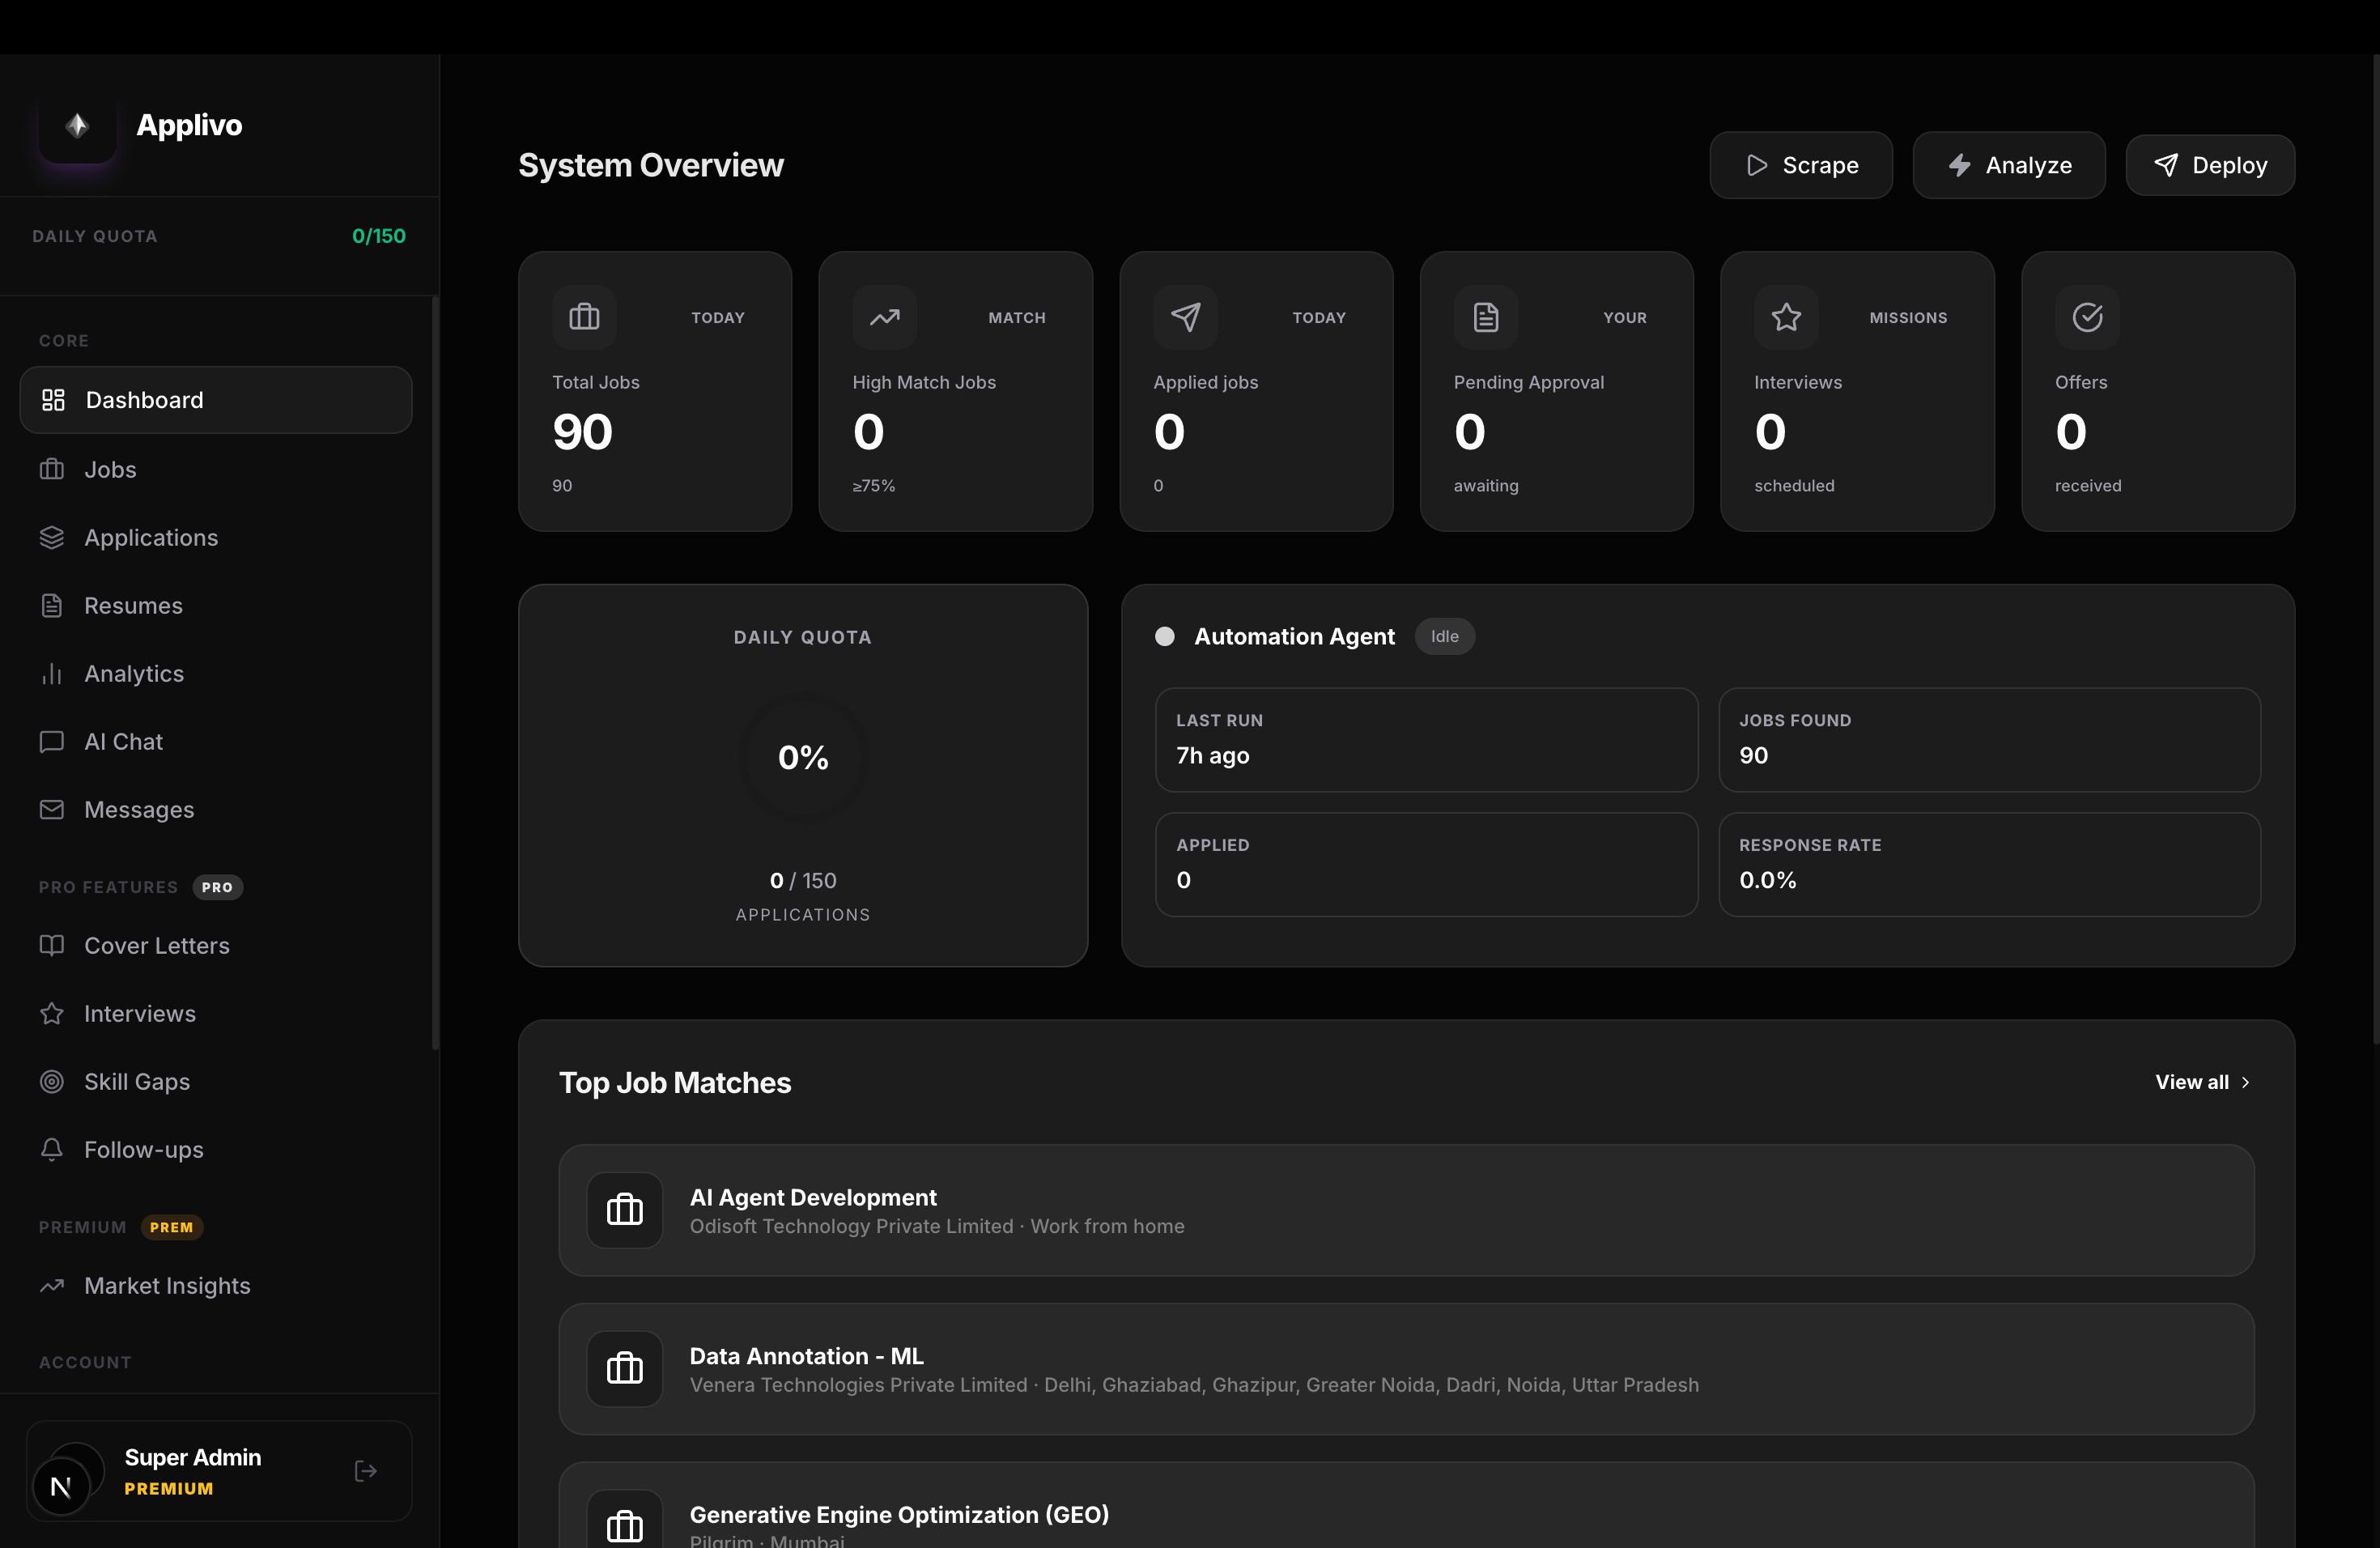Click the Messages envelope icon
Screen dimensions: 2380x1548
[x=52, y=809]
